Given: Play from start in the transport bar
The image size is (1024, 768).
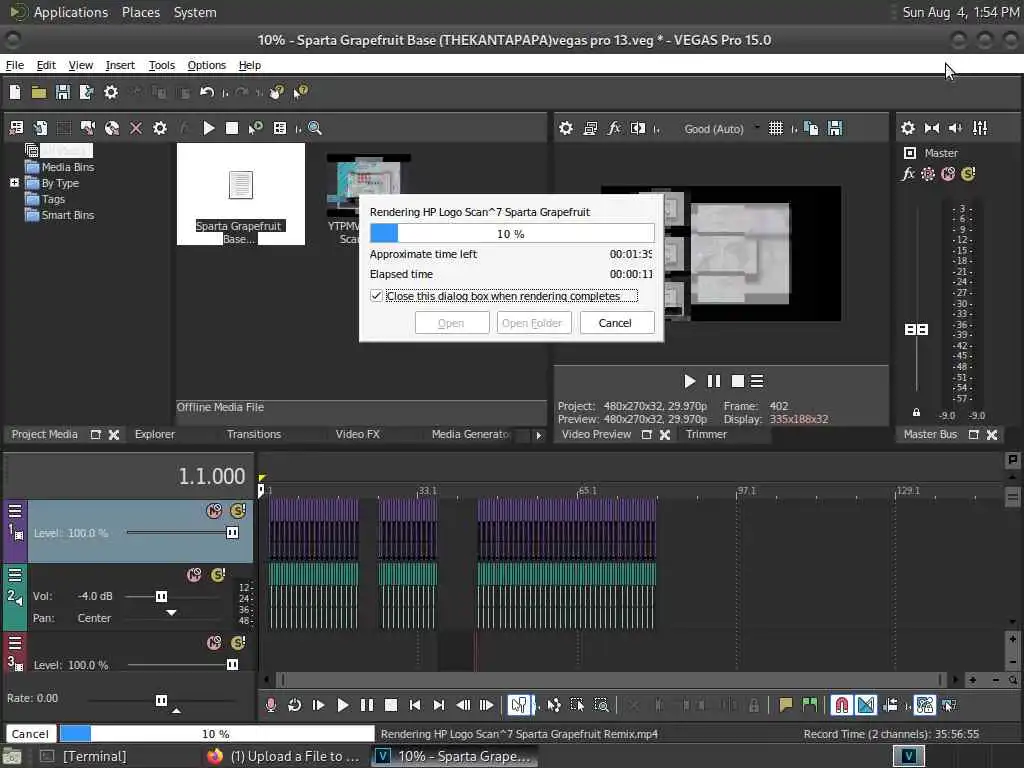Looking at the screenshot, I should click(x=319, y=705).
